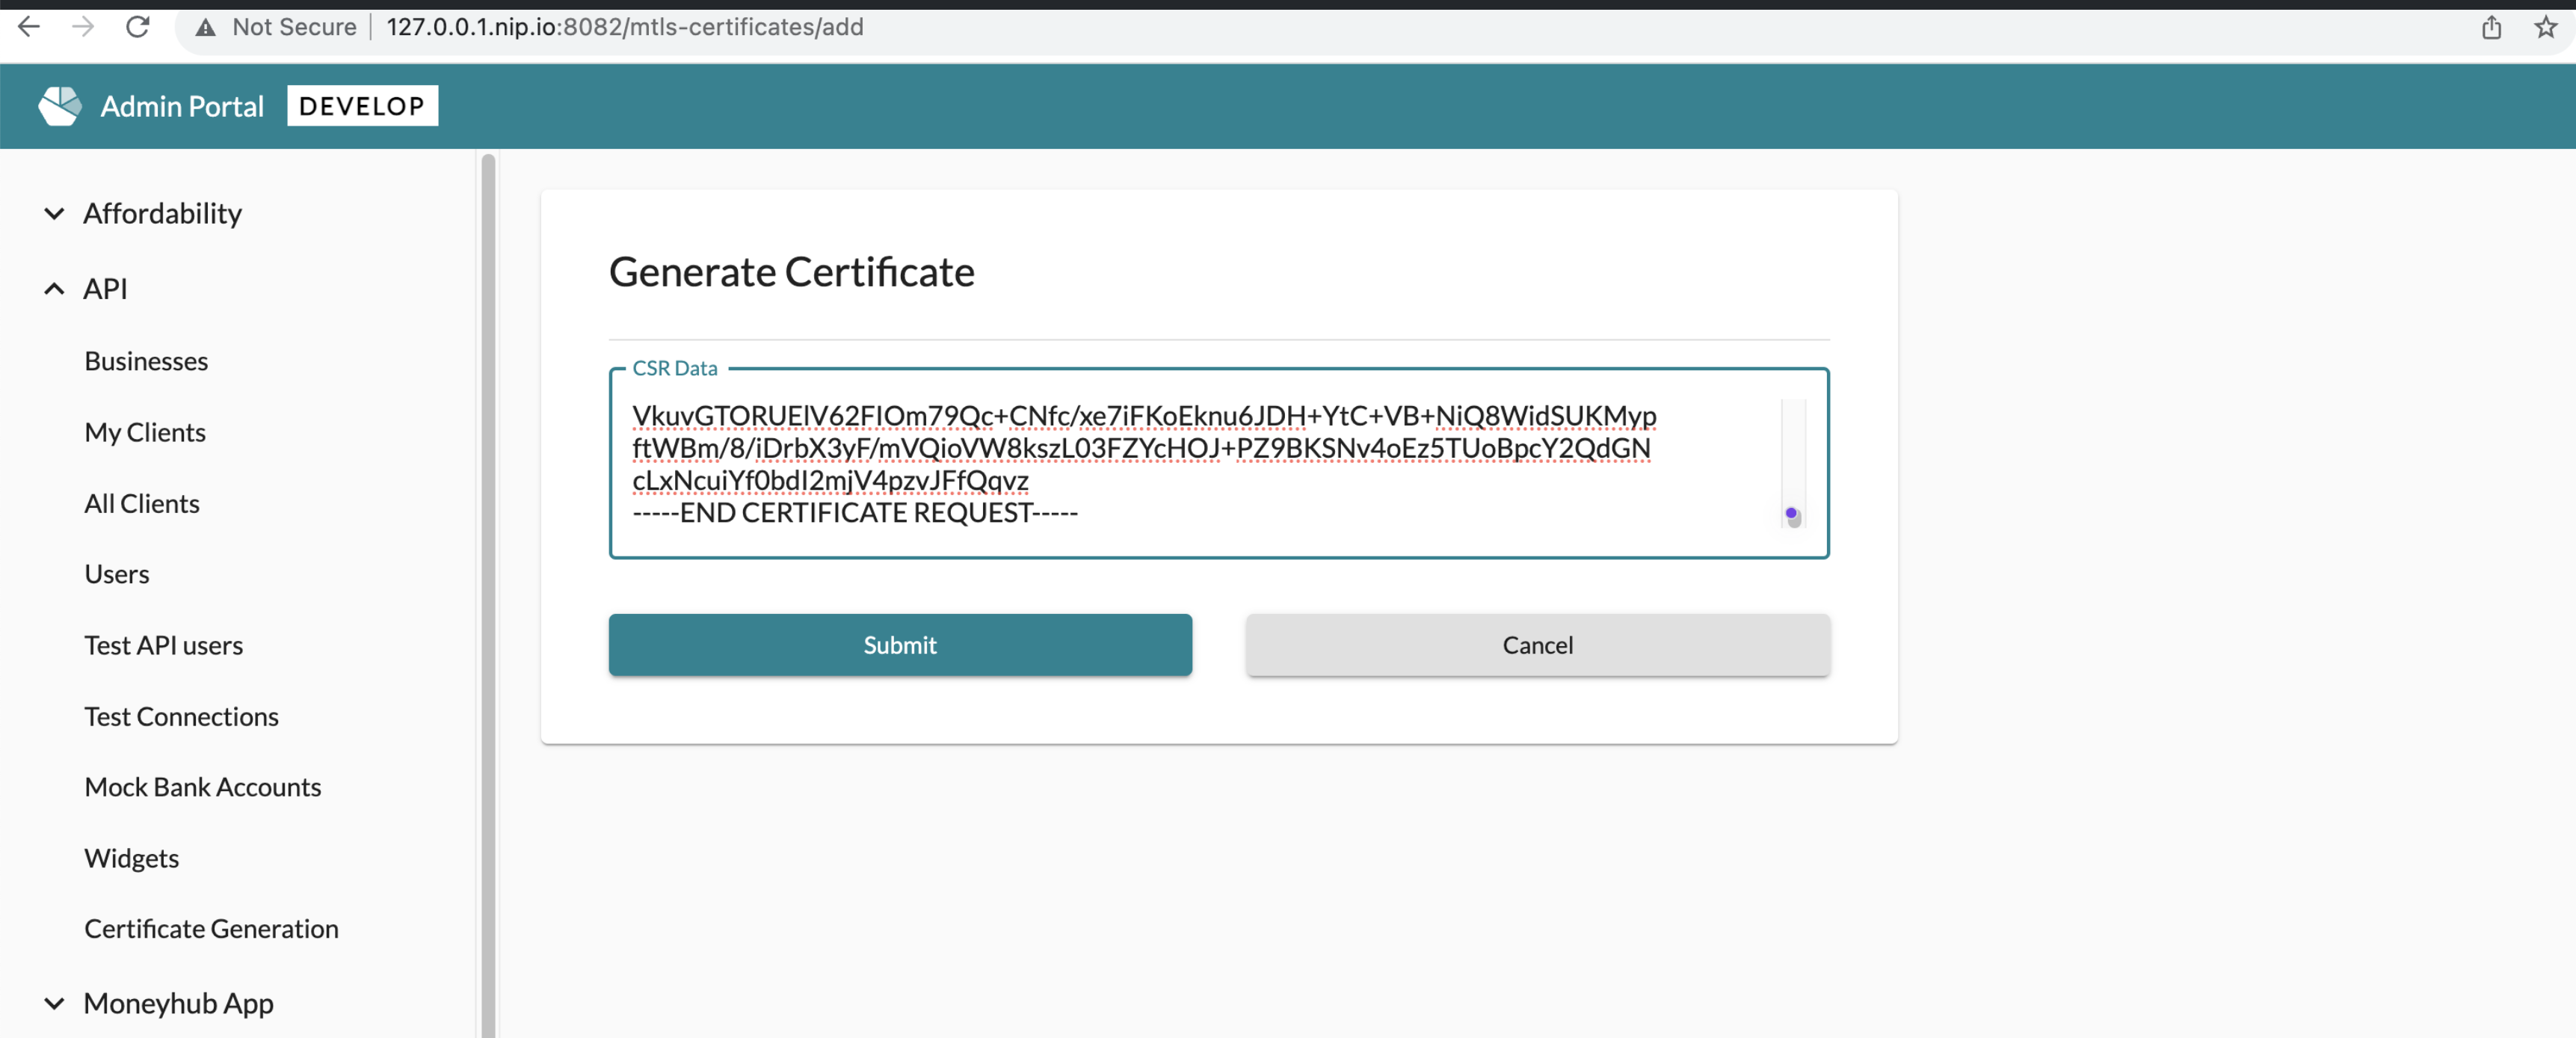
Task: Expand the Affordability section
Action: (x=55, y=213)
